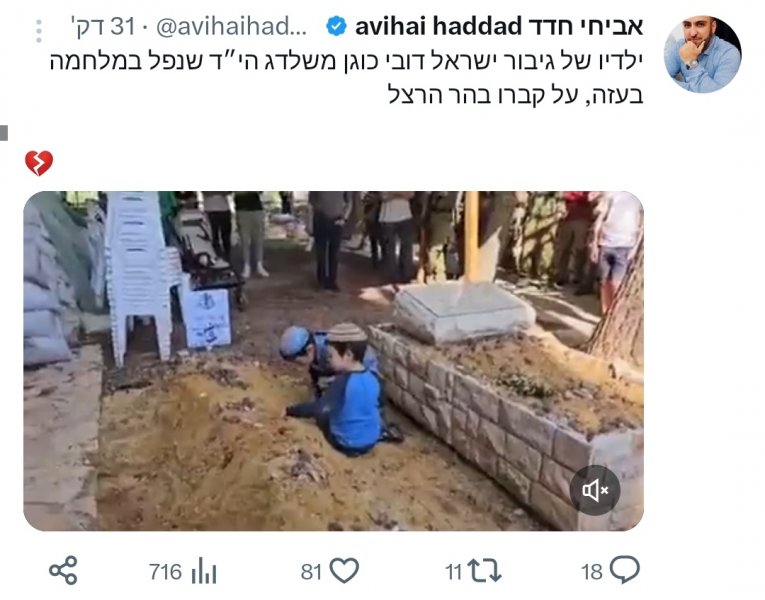Click the 31 minutes timestamp

point(101,27)
